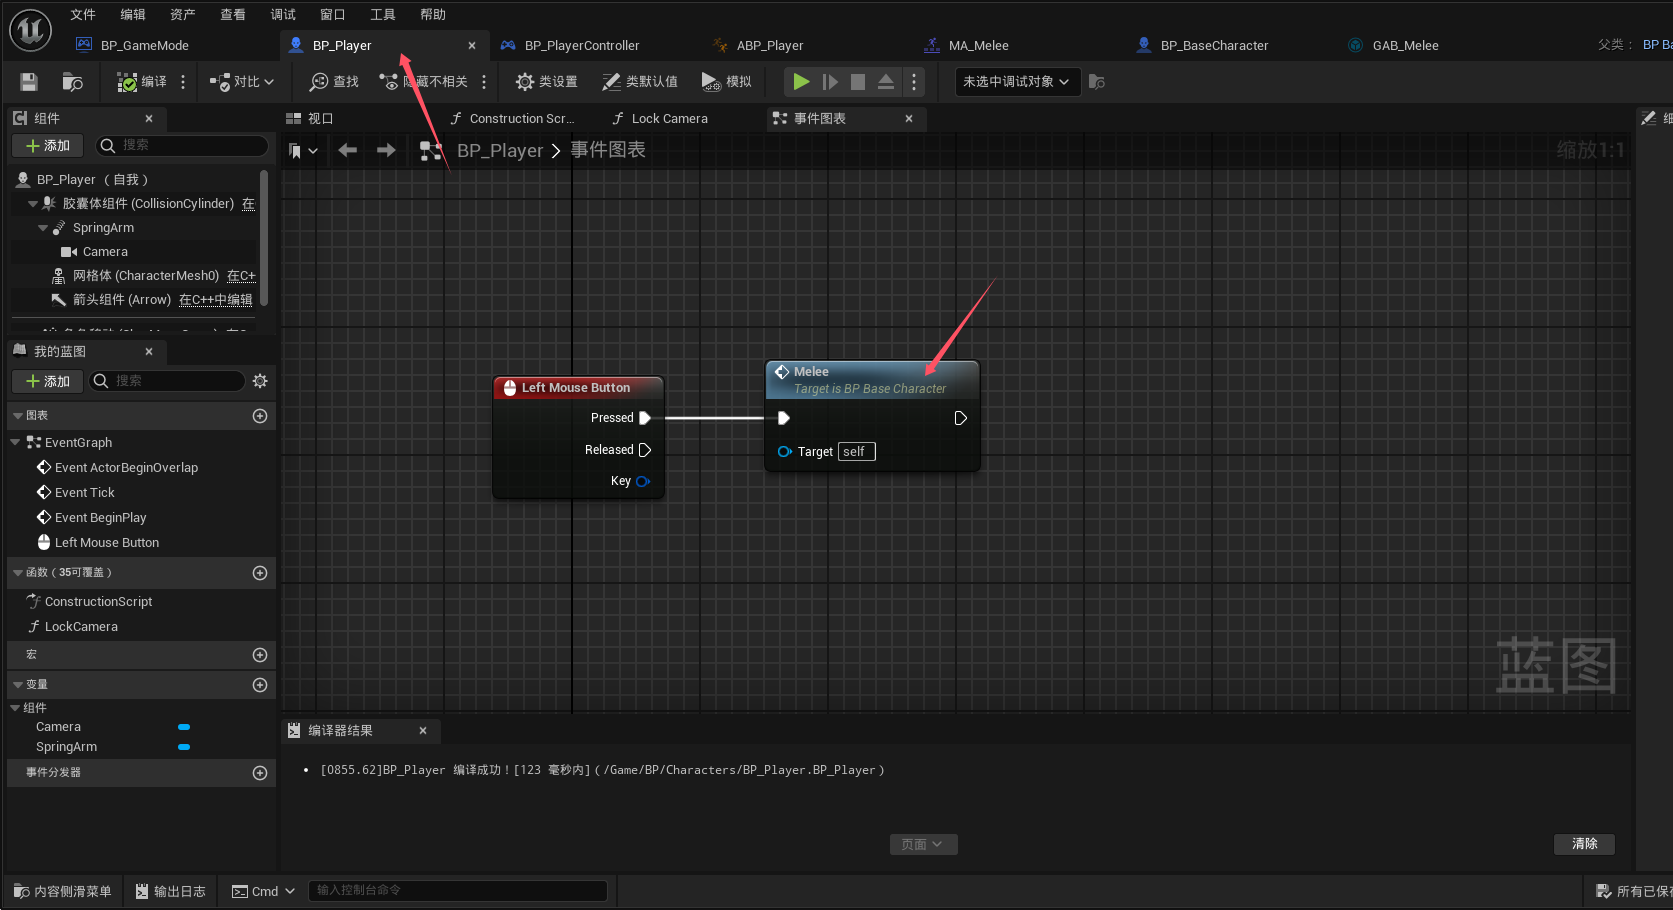Select 网格体 CharacterMesh0 component
The image size is (1673, 910).
(x=146, y=276)
